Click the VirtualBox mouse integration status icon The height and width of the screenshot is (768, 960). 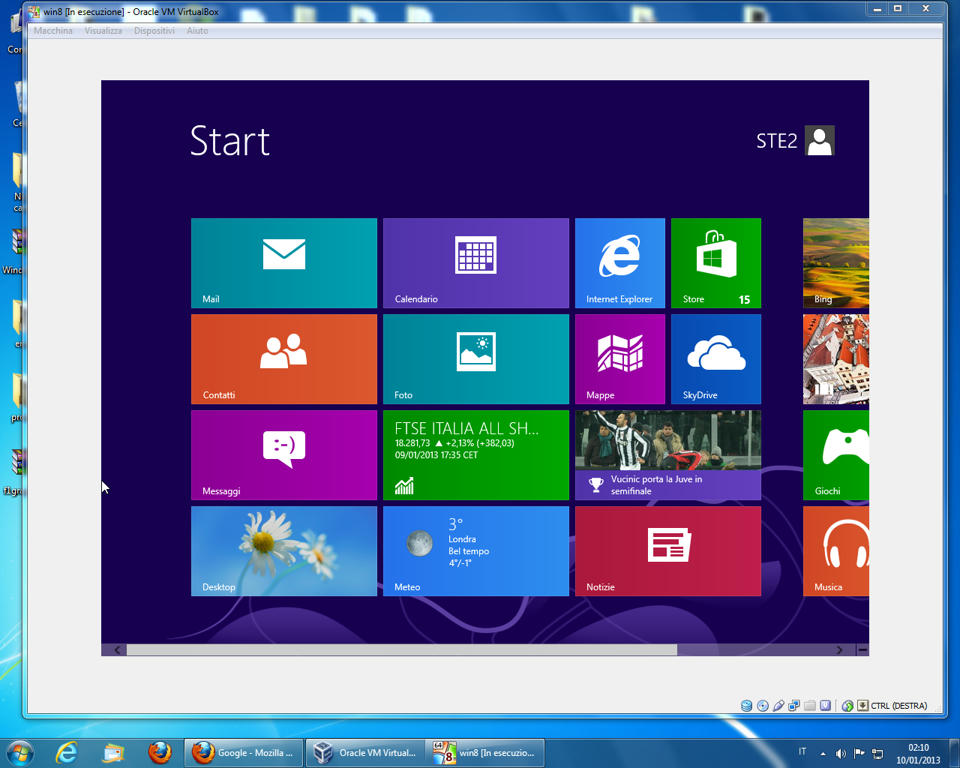pos(847,706)
